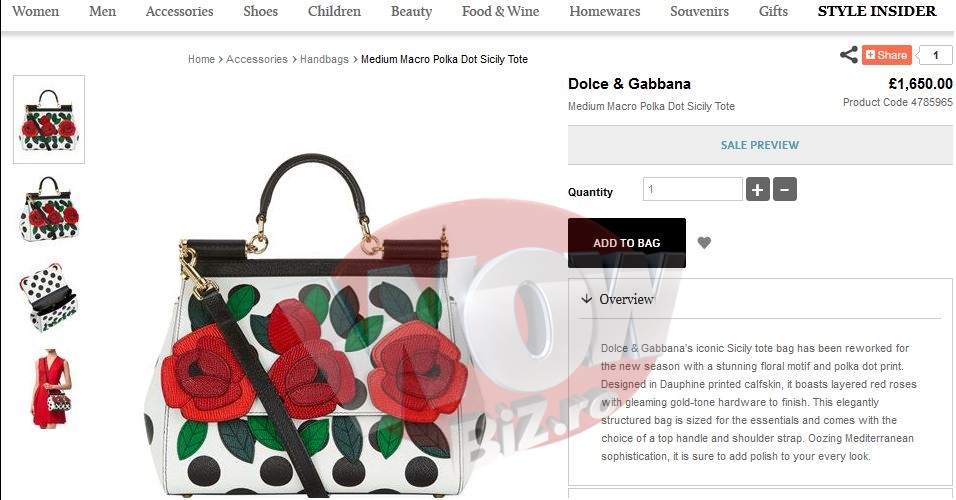Image resolution: width=956 pixels, height=500 pixels.
Task: Add item to wishlist with heart icon
Action: 704,243
